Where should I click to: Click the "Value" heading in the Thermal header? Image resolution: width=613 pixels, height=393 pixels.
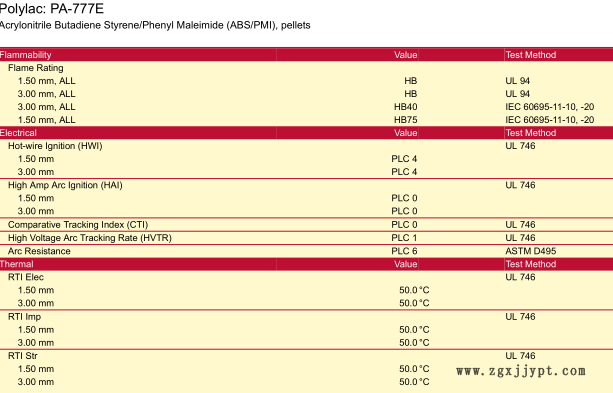405,264
